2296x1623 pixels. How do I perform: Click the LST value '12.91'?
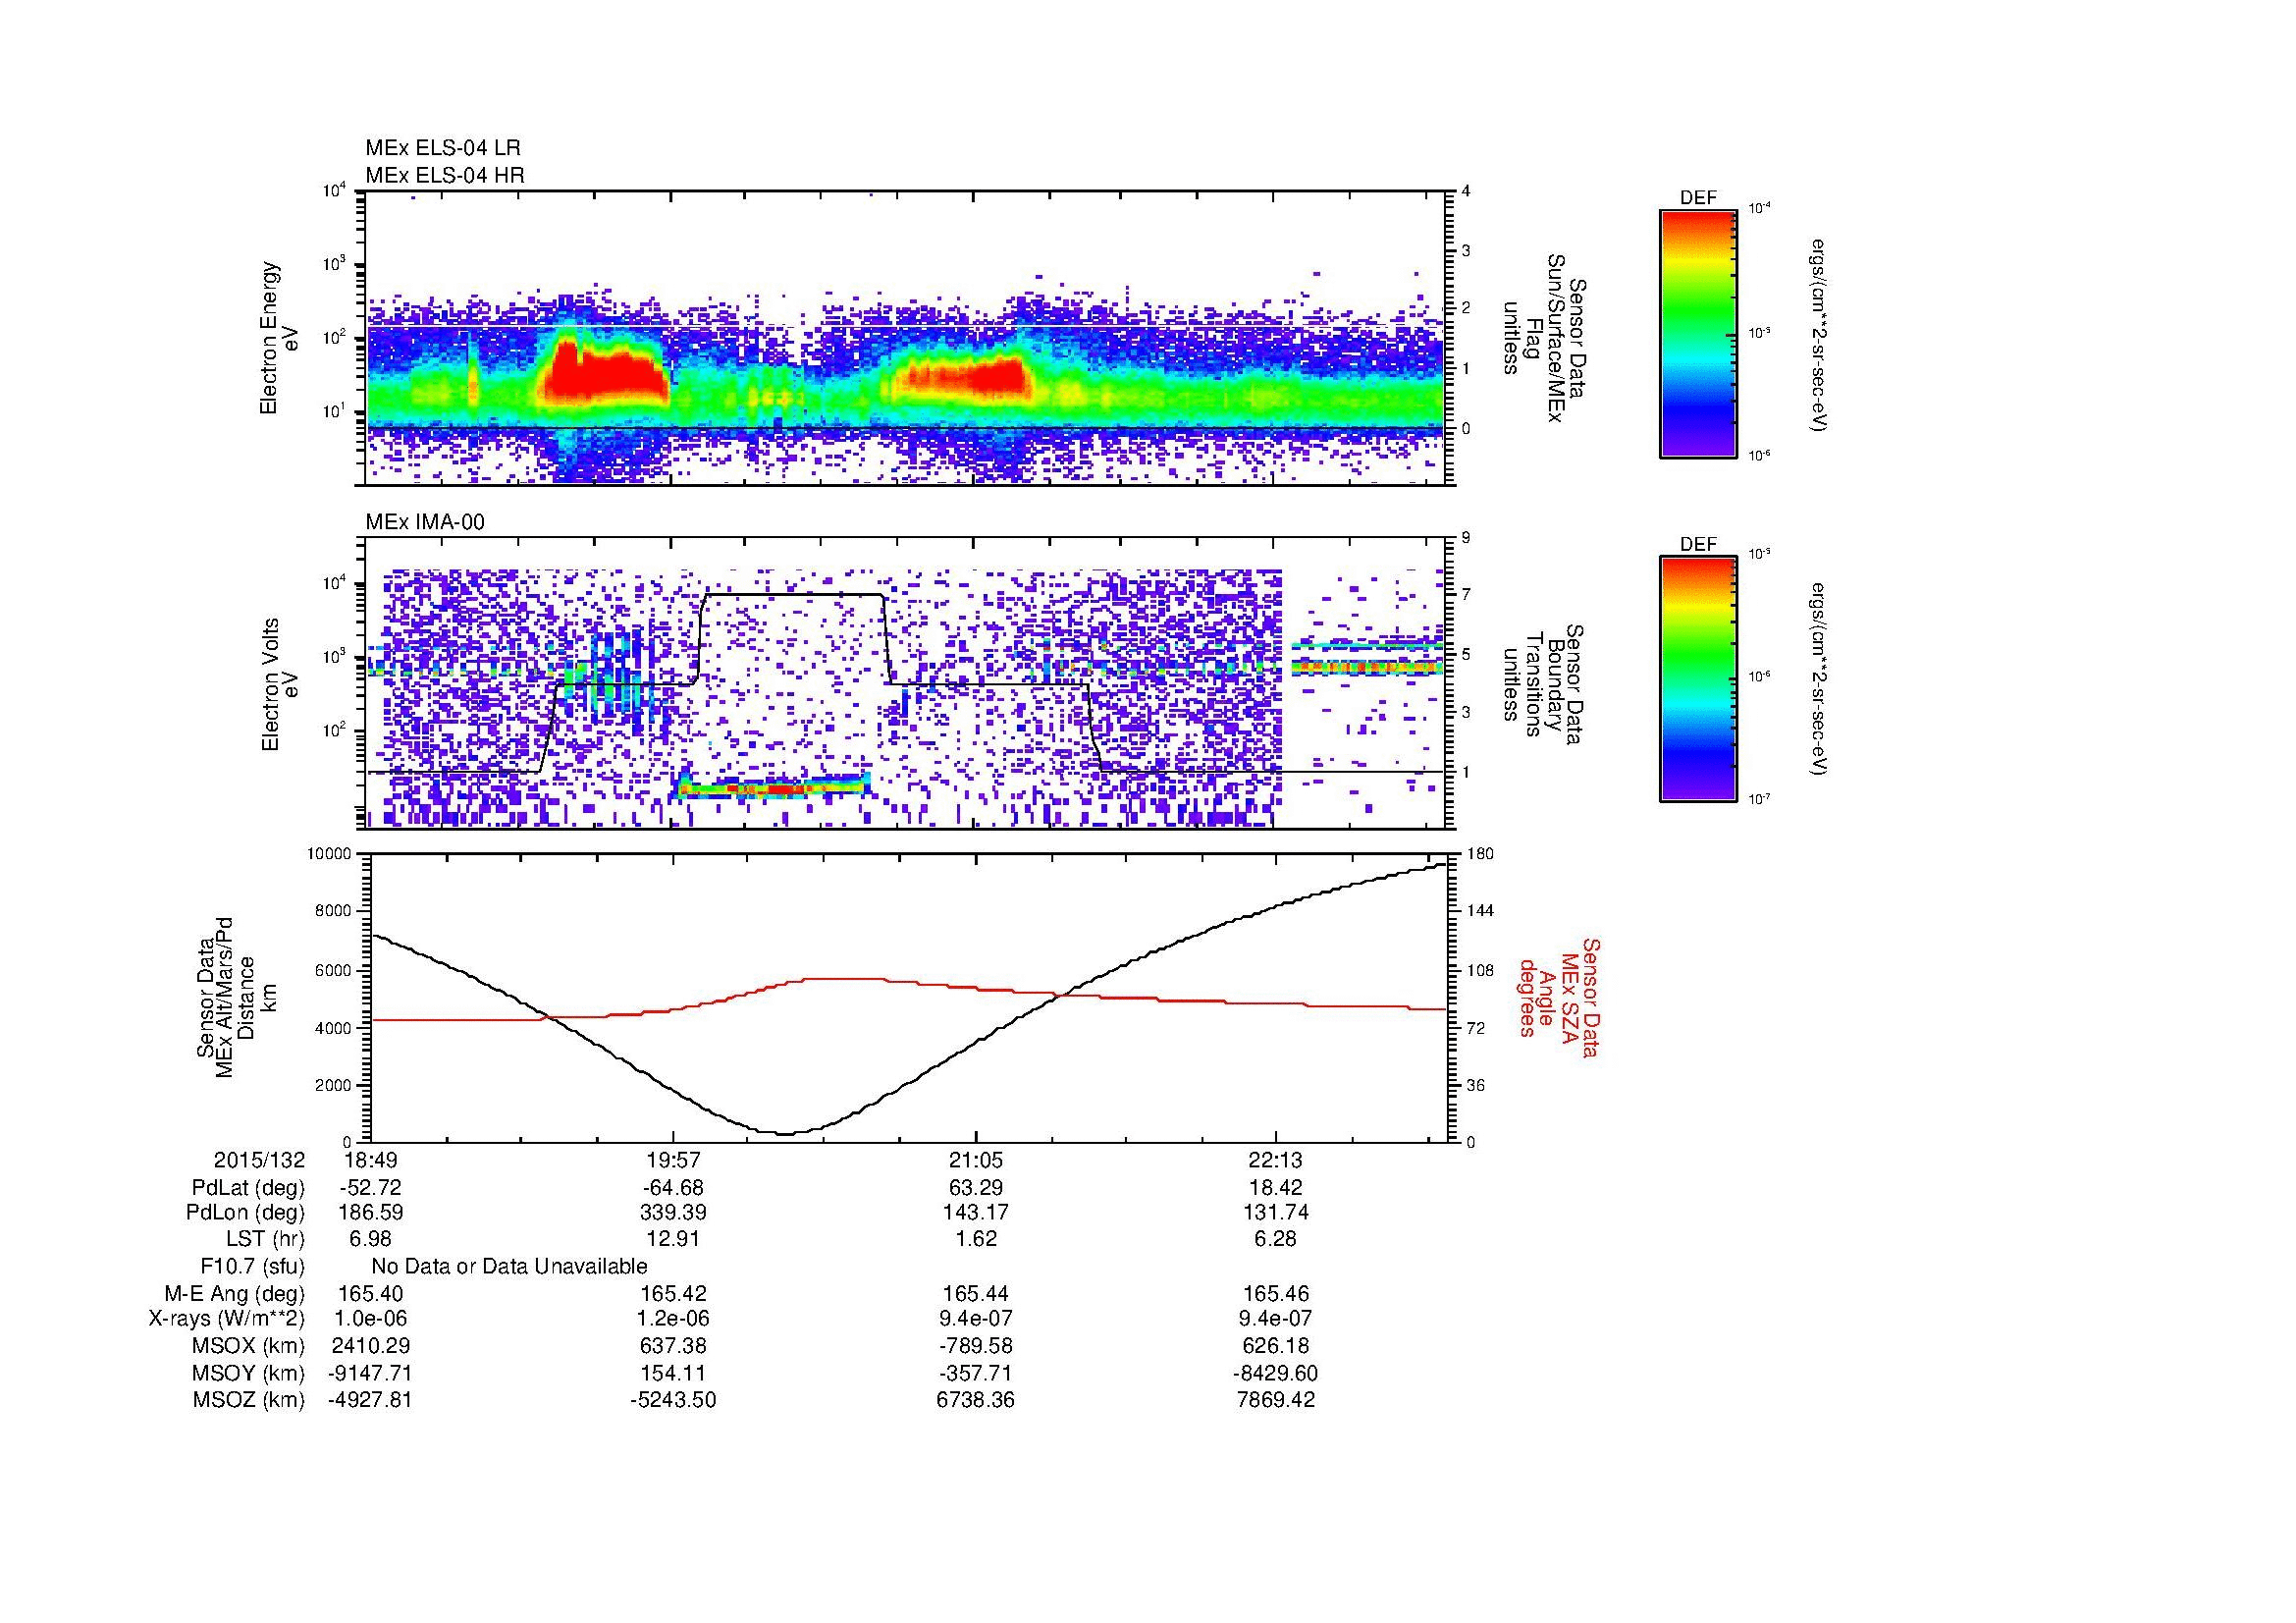[673, 1240]
